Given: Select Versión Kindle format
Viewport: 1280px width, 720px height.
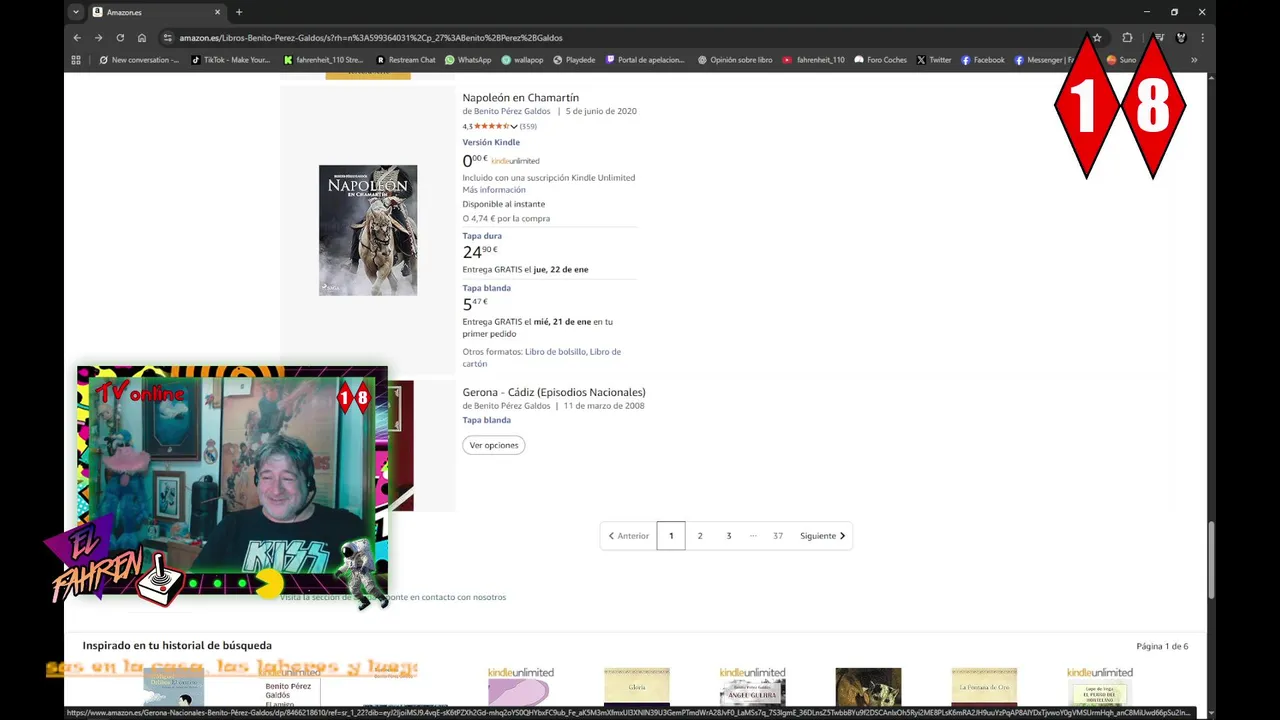Looking at the screenshot, I should (x=491, y=142).
